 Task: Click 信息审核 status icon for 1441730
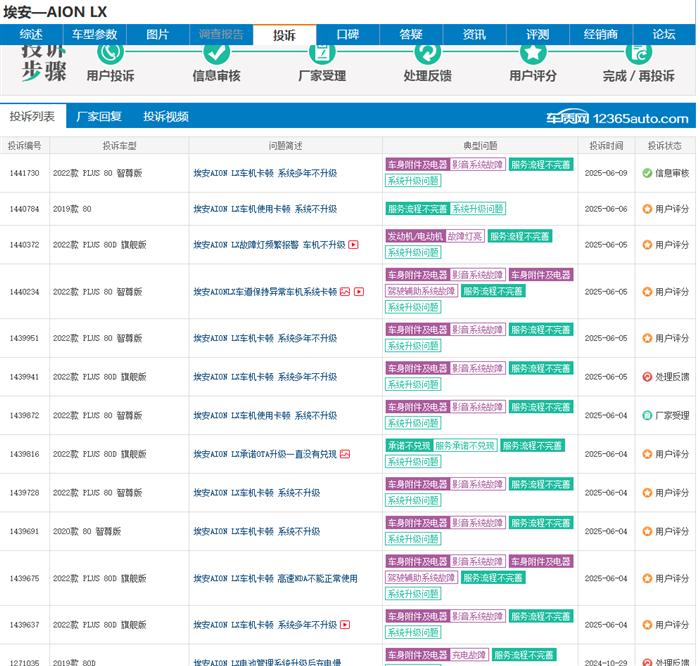click(647, 173)
